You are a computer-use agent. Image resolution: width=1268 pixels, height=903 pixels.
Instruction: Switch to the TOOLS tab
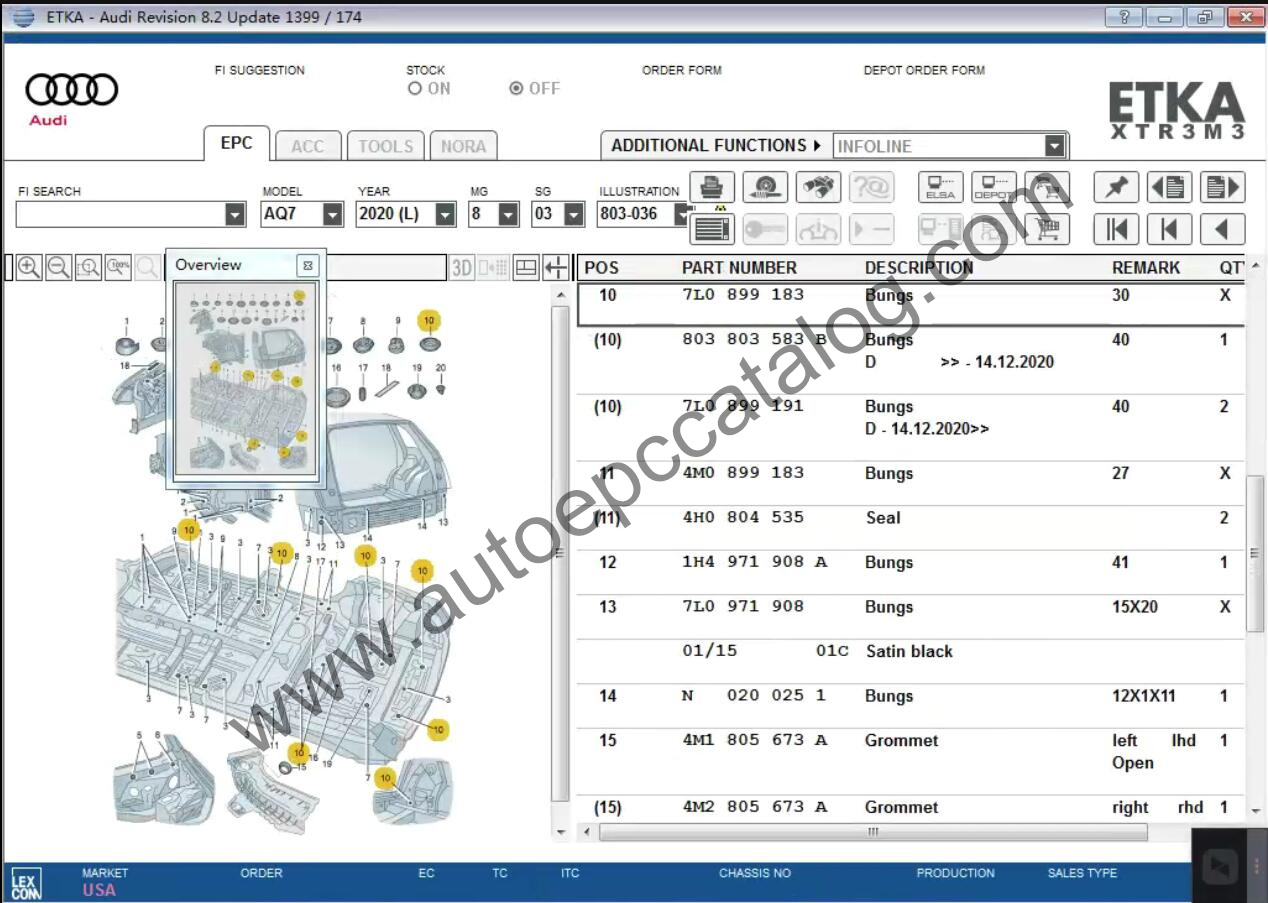(386, 146)
